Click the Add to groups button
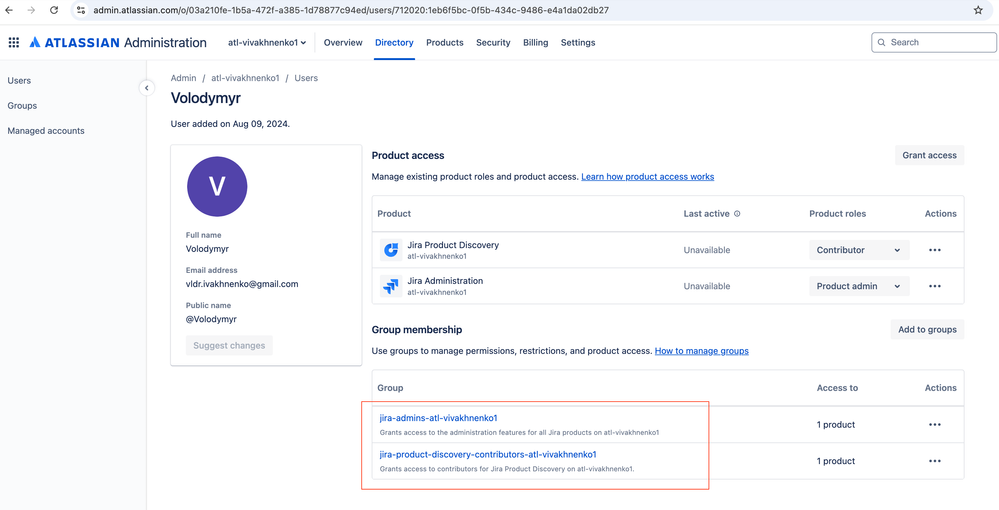Image resolution: width=999 pixels, height=510 pixels. point(927,330)
